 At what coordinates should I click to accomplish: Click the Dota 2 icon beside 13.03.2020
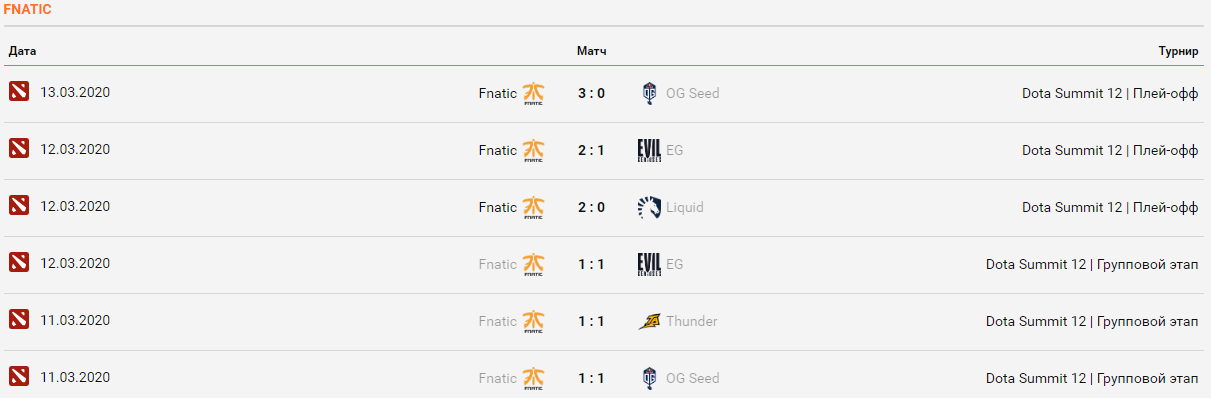pyautogui.click(x=19, y=92)
